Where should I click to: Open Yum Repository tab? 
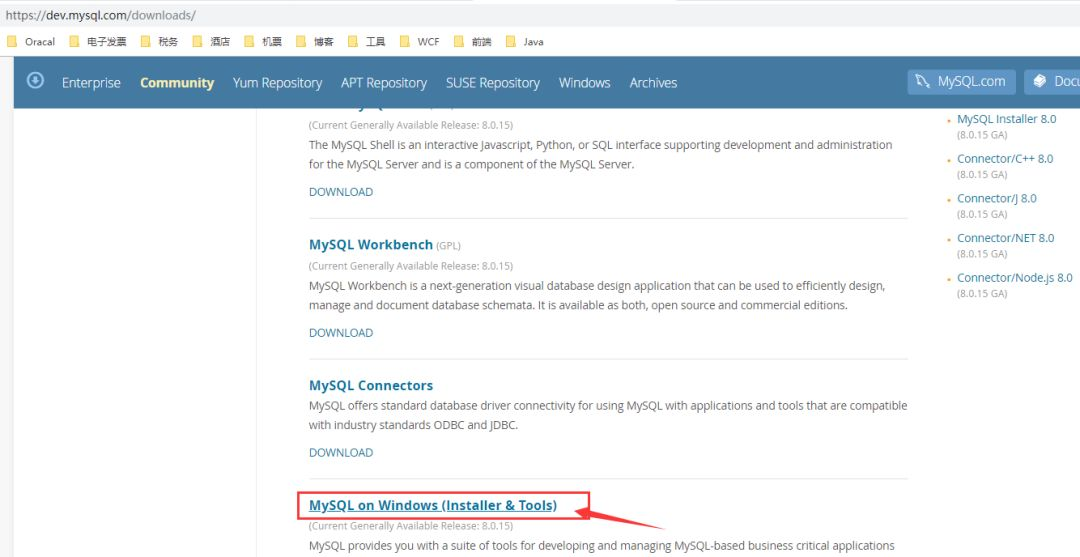click(278, 83)
